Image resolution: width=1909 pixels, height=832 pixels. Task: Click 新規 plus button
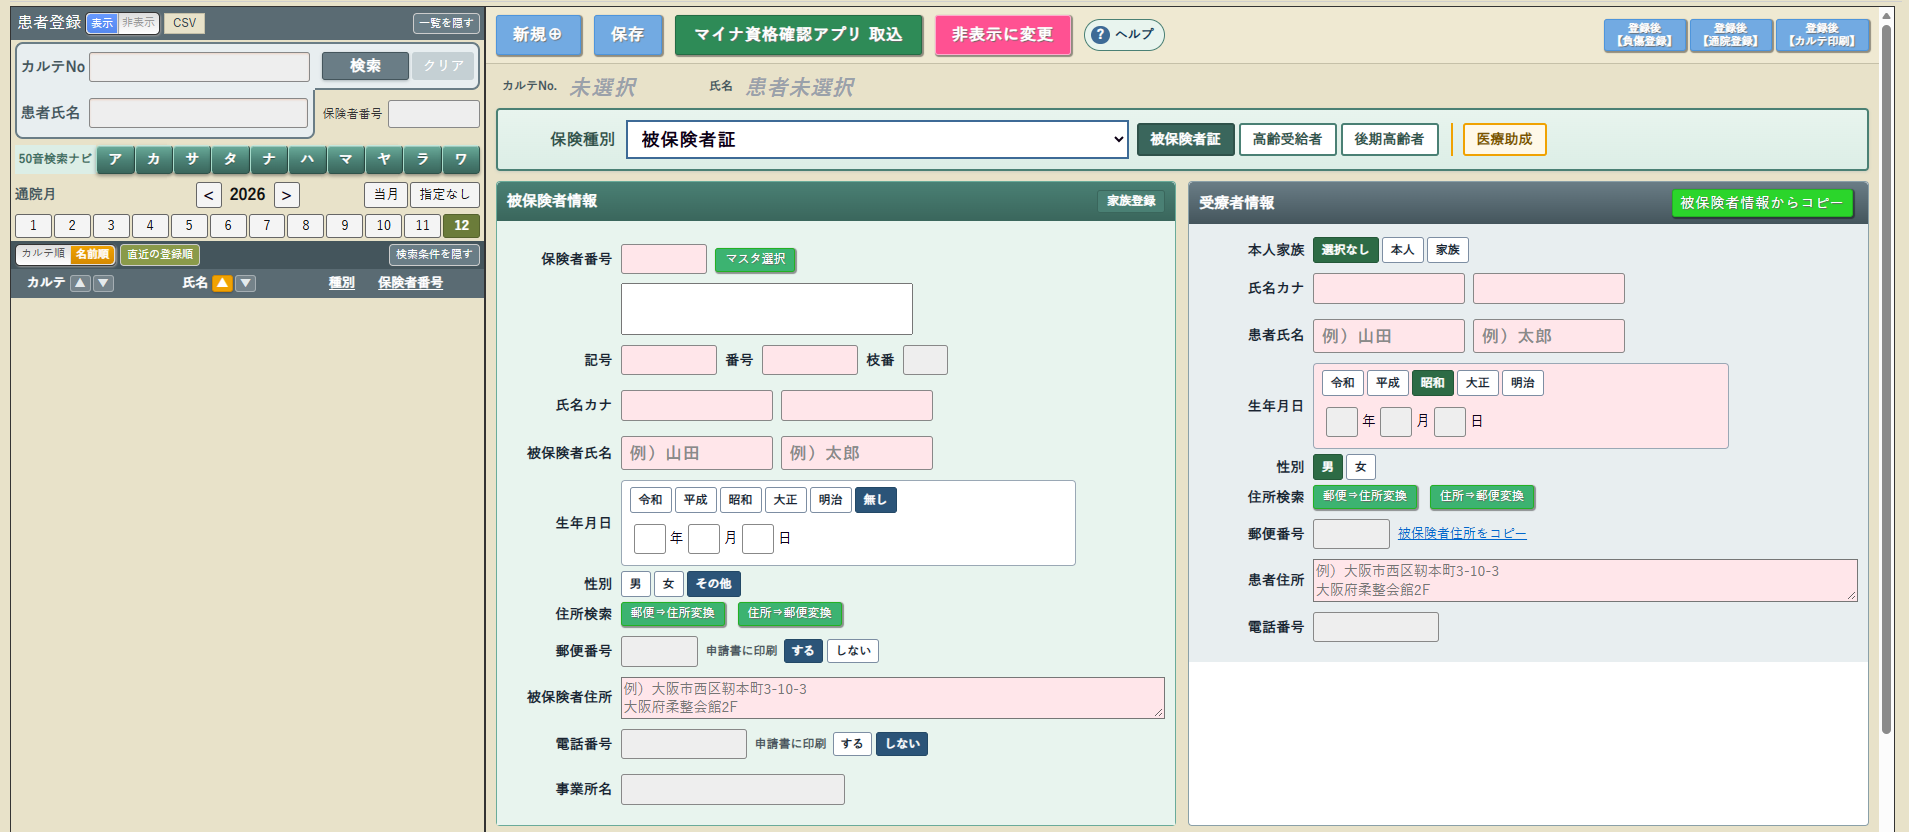[537, 35]
